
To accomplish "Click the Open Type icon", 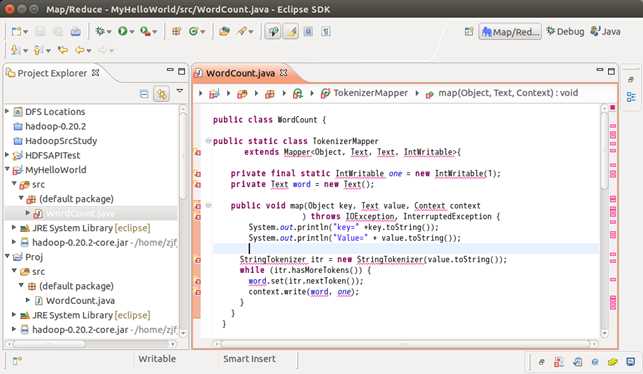I will click(x=224, y=31).
